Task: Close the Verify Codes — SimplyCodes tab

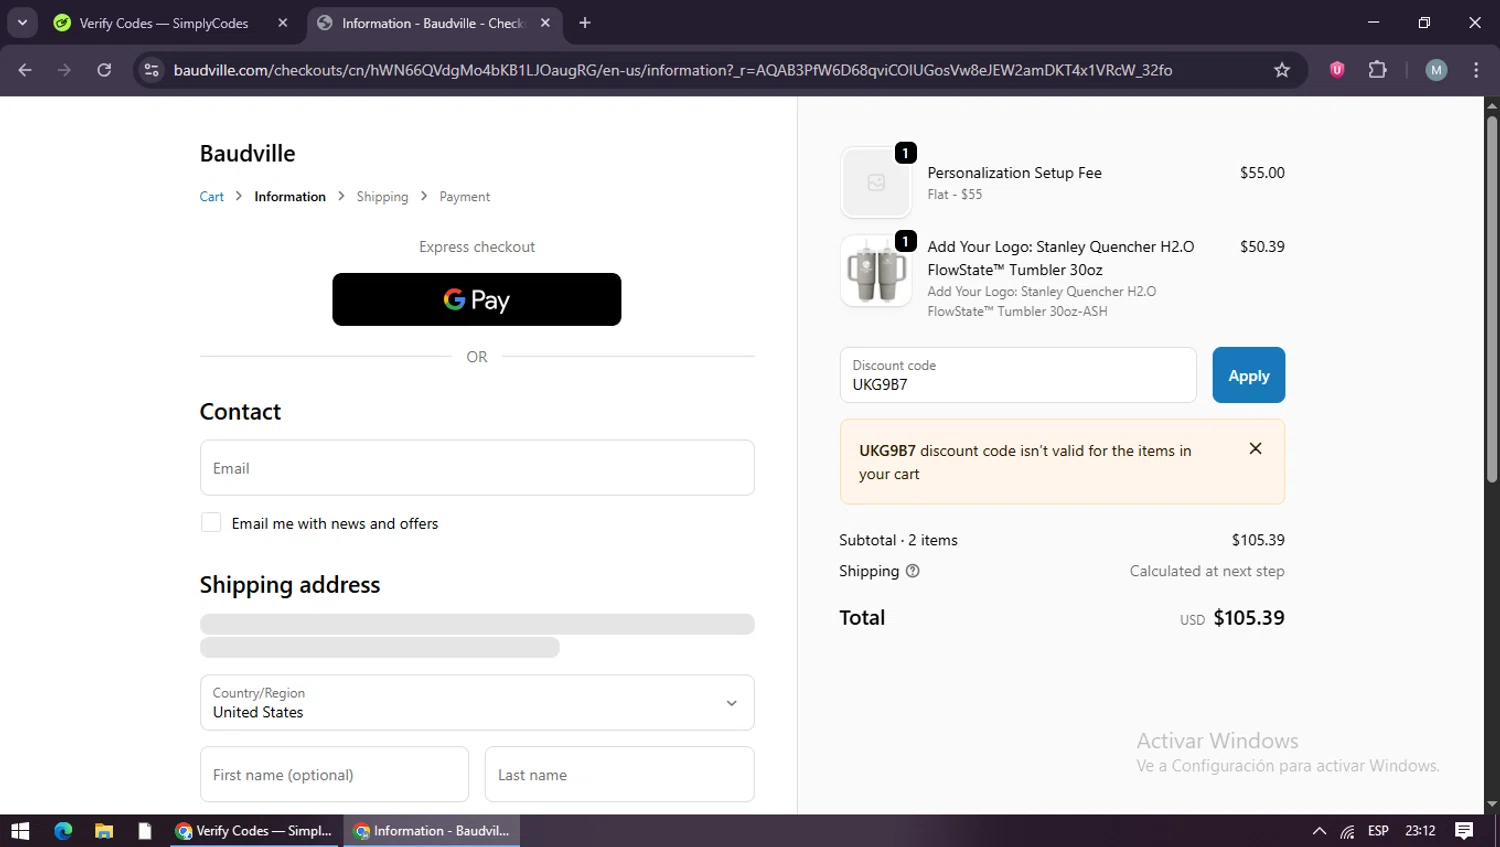Action: point(283,23)
